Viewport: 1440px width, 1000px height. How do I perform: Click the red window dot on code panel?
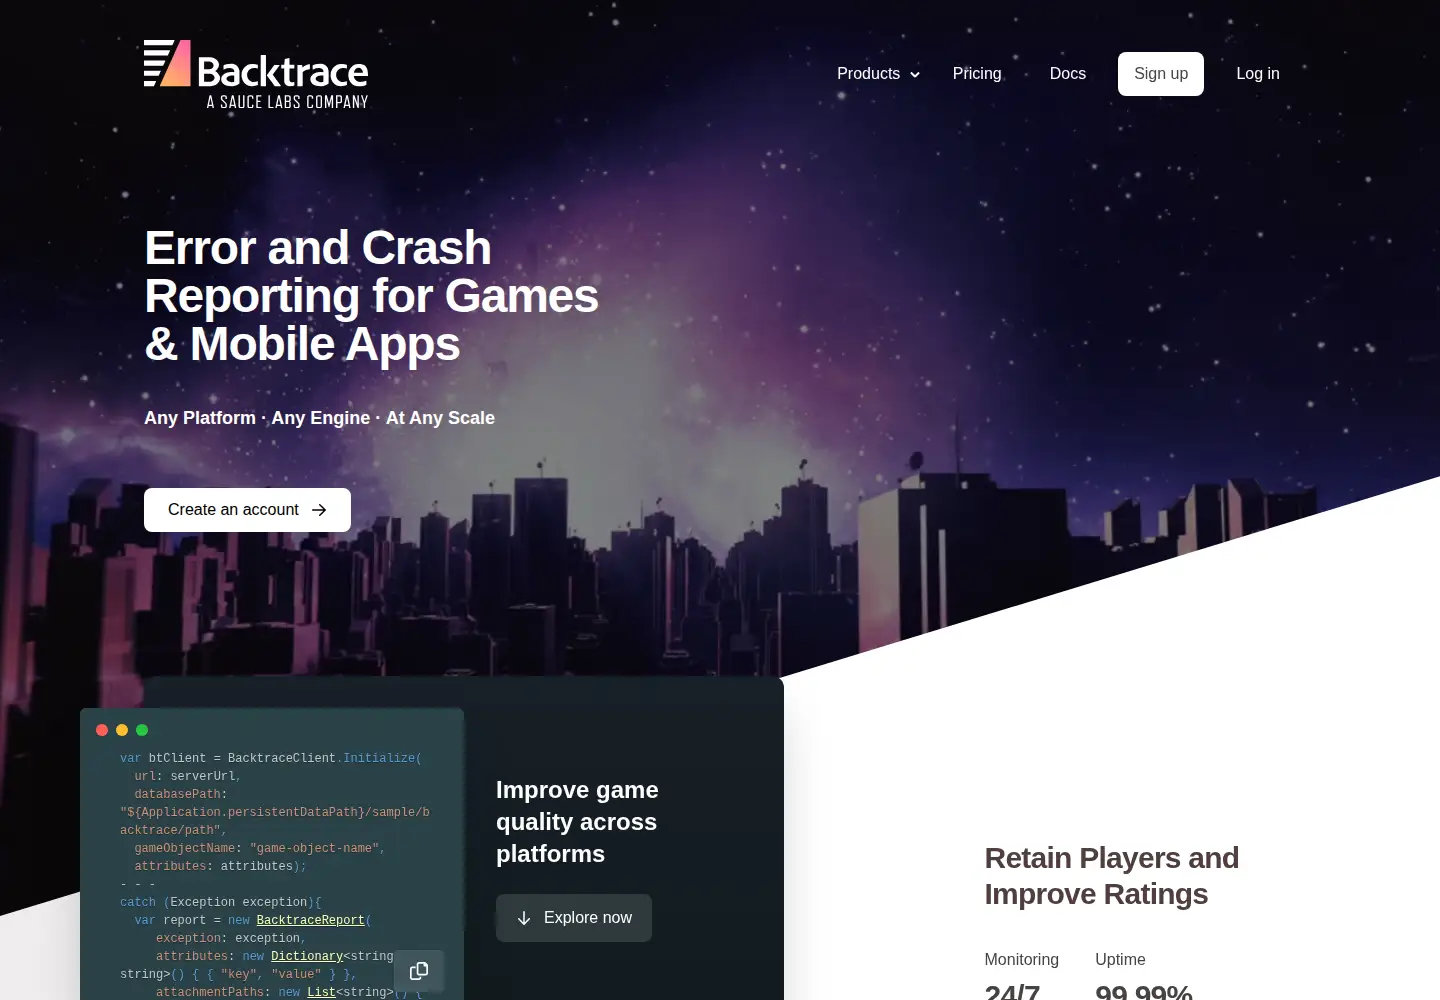point(102,730)
